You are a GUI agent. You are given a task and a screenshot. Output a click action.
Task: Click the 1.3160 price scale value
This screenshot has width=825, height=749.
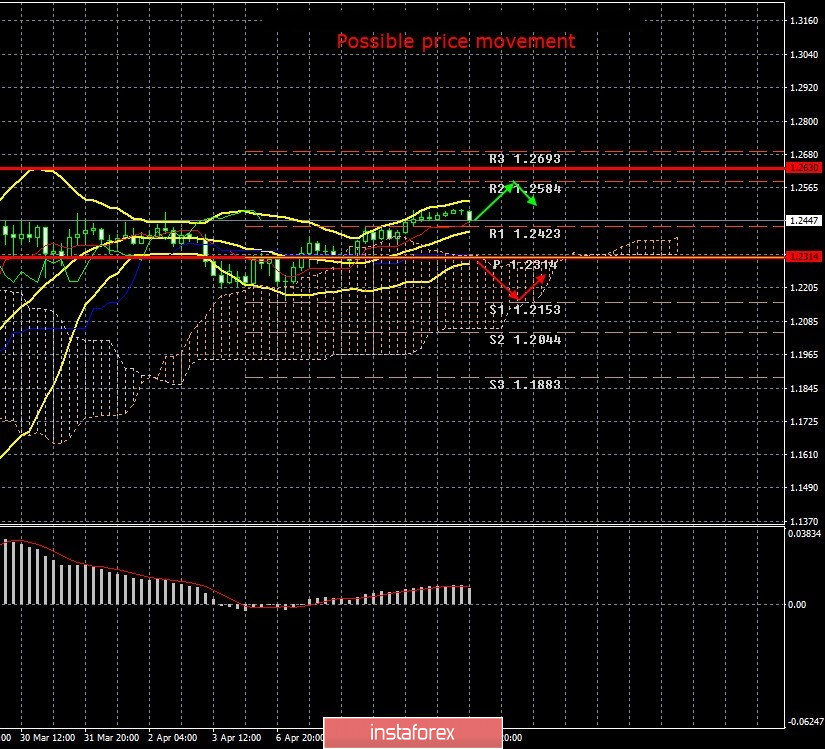point(804,21)
